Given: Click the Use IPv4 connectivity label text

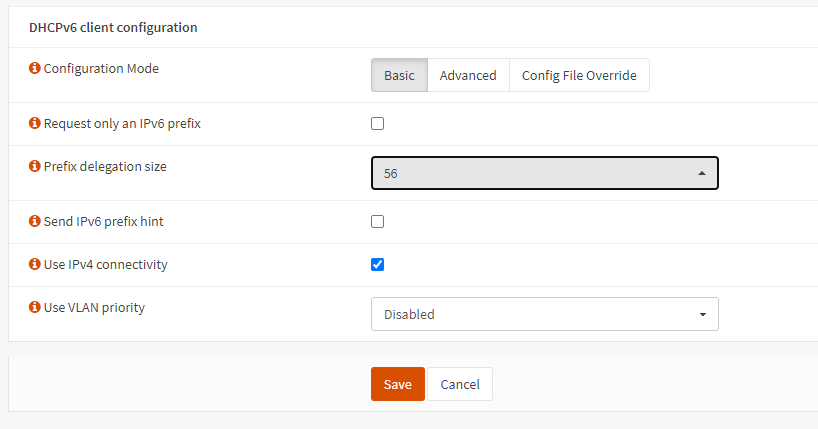Looking at the screenshot, I should click(x=105, y=265).
